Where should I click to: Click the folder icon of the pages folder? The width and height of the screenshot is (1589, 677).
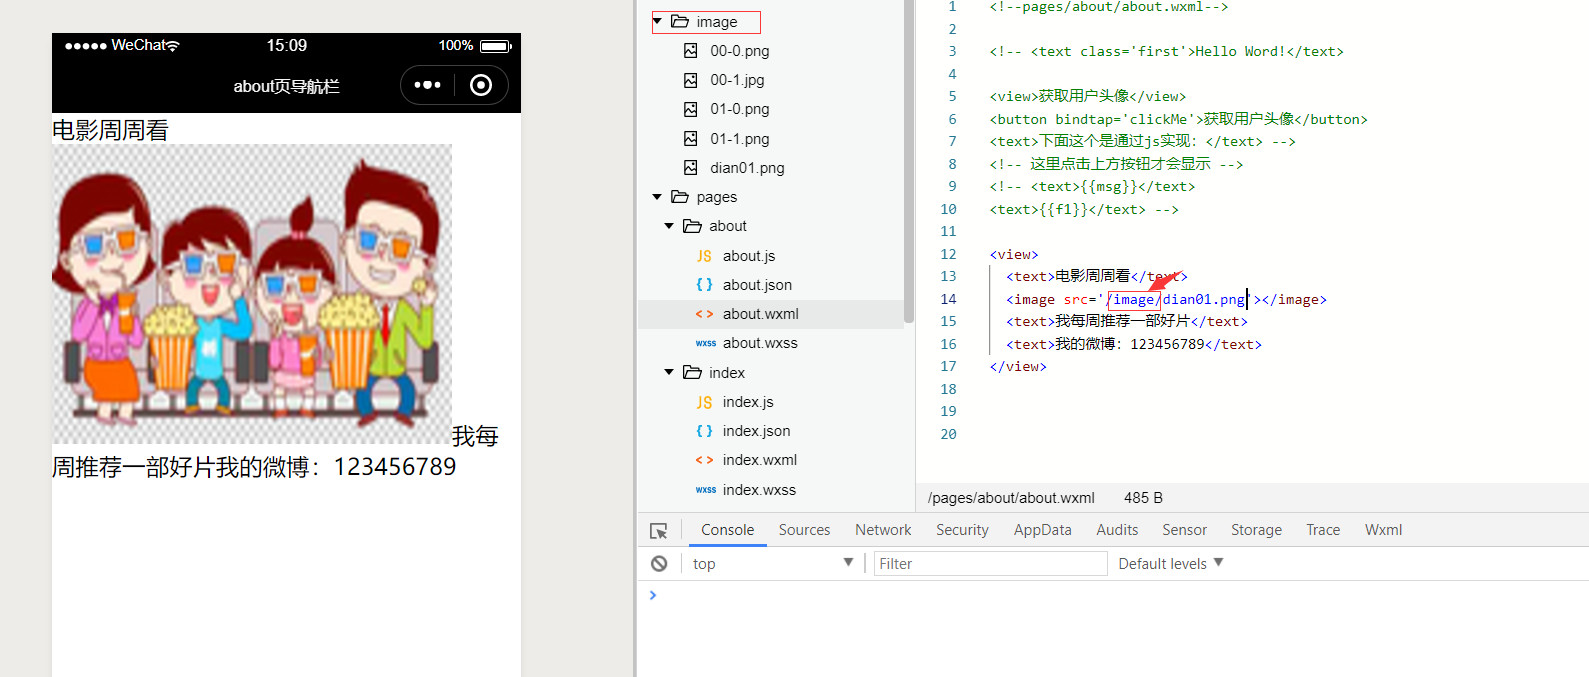680,197
